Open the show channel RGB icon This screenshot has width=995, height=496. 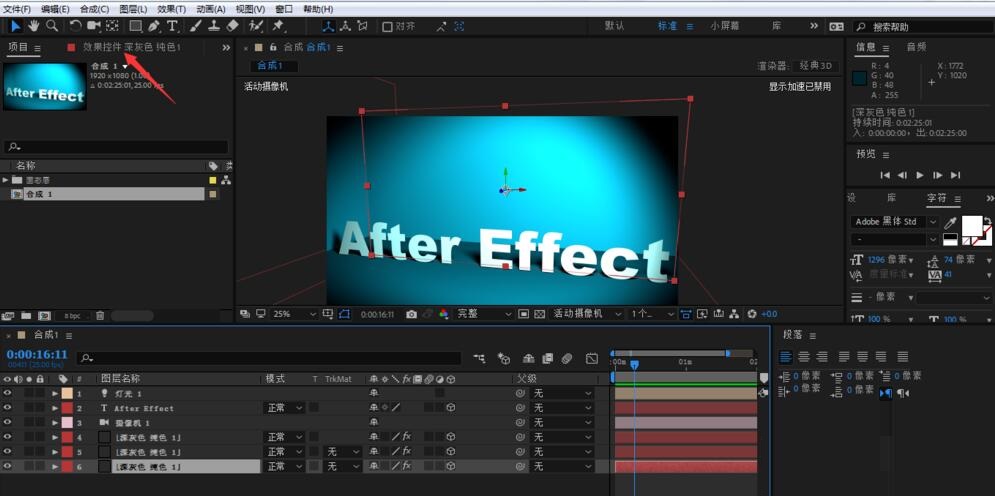444,314
